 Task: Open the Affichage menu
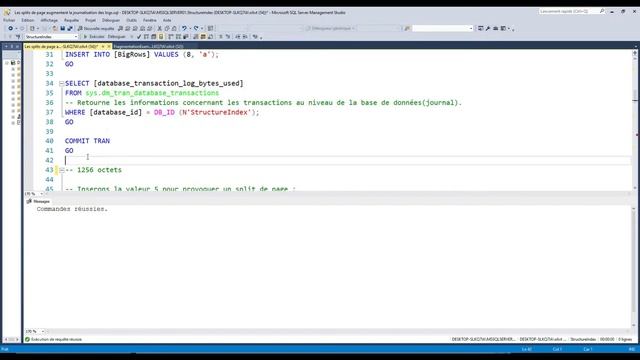point(49,20)
